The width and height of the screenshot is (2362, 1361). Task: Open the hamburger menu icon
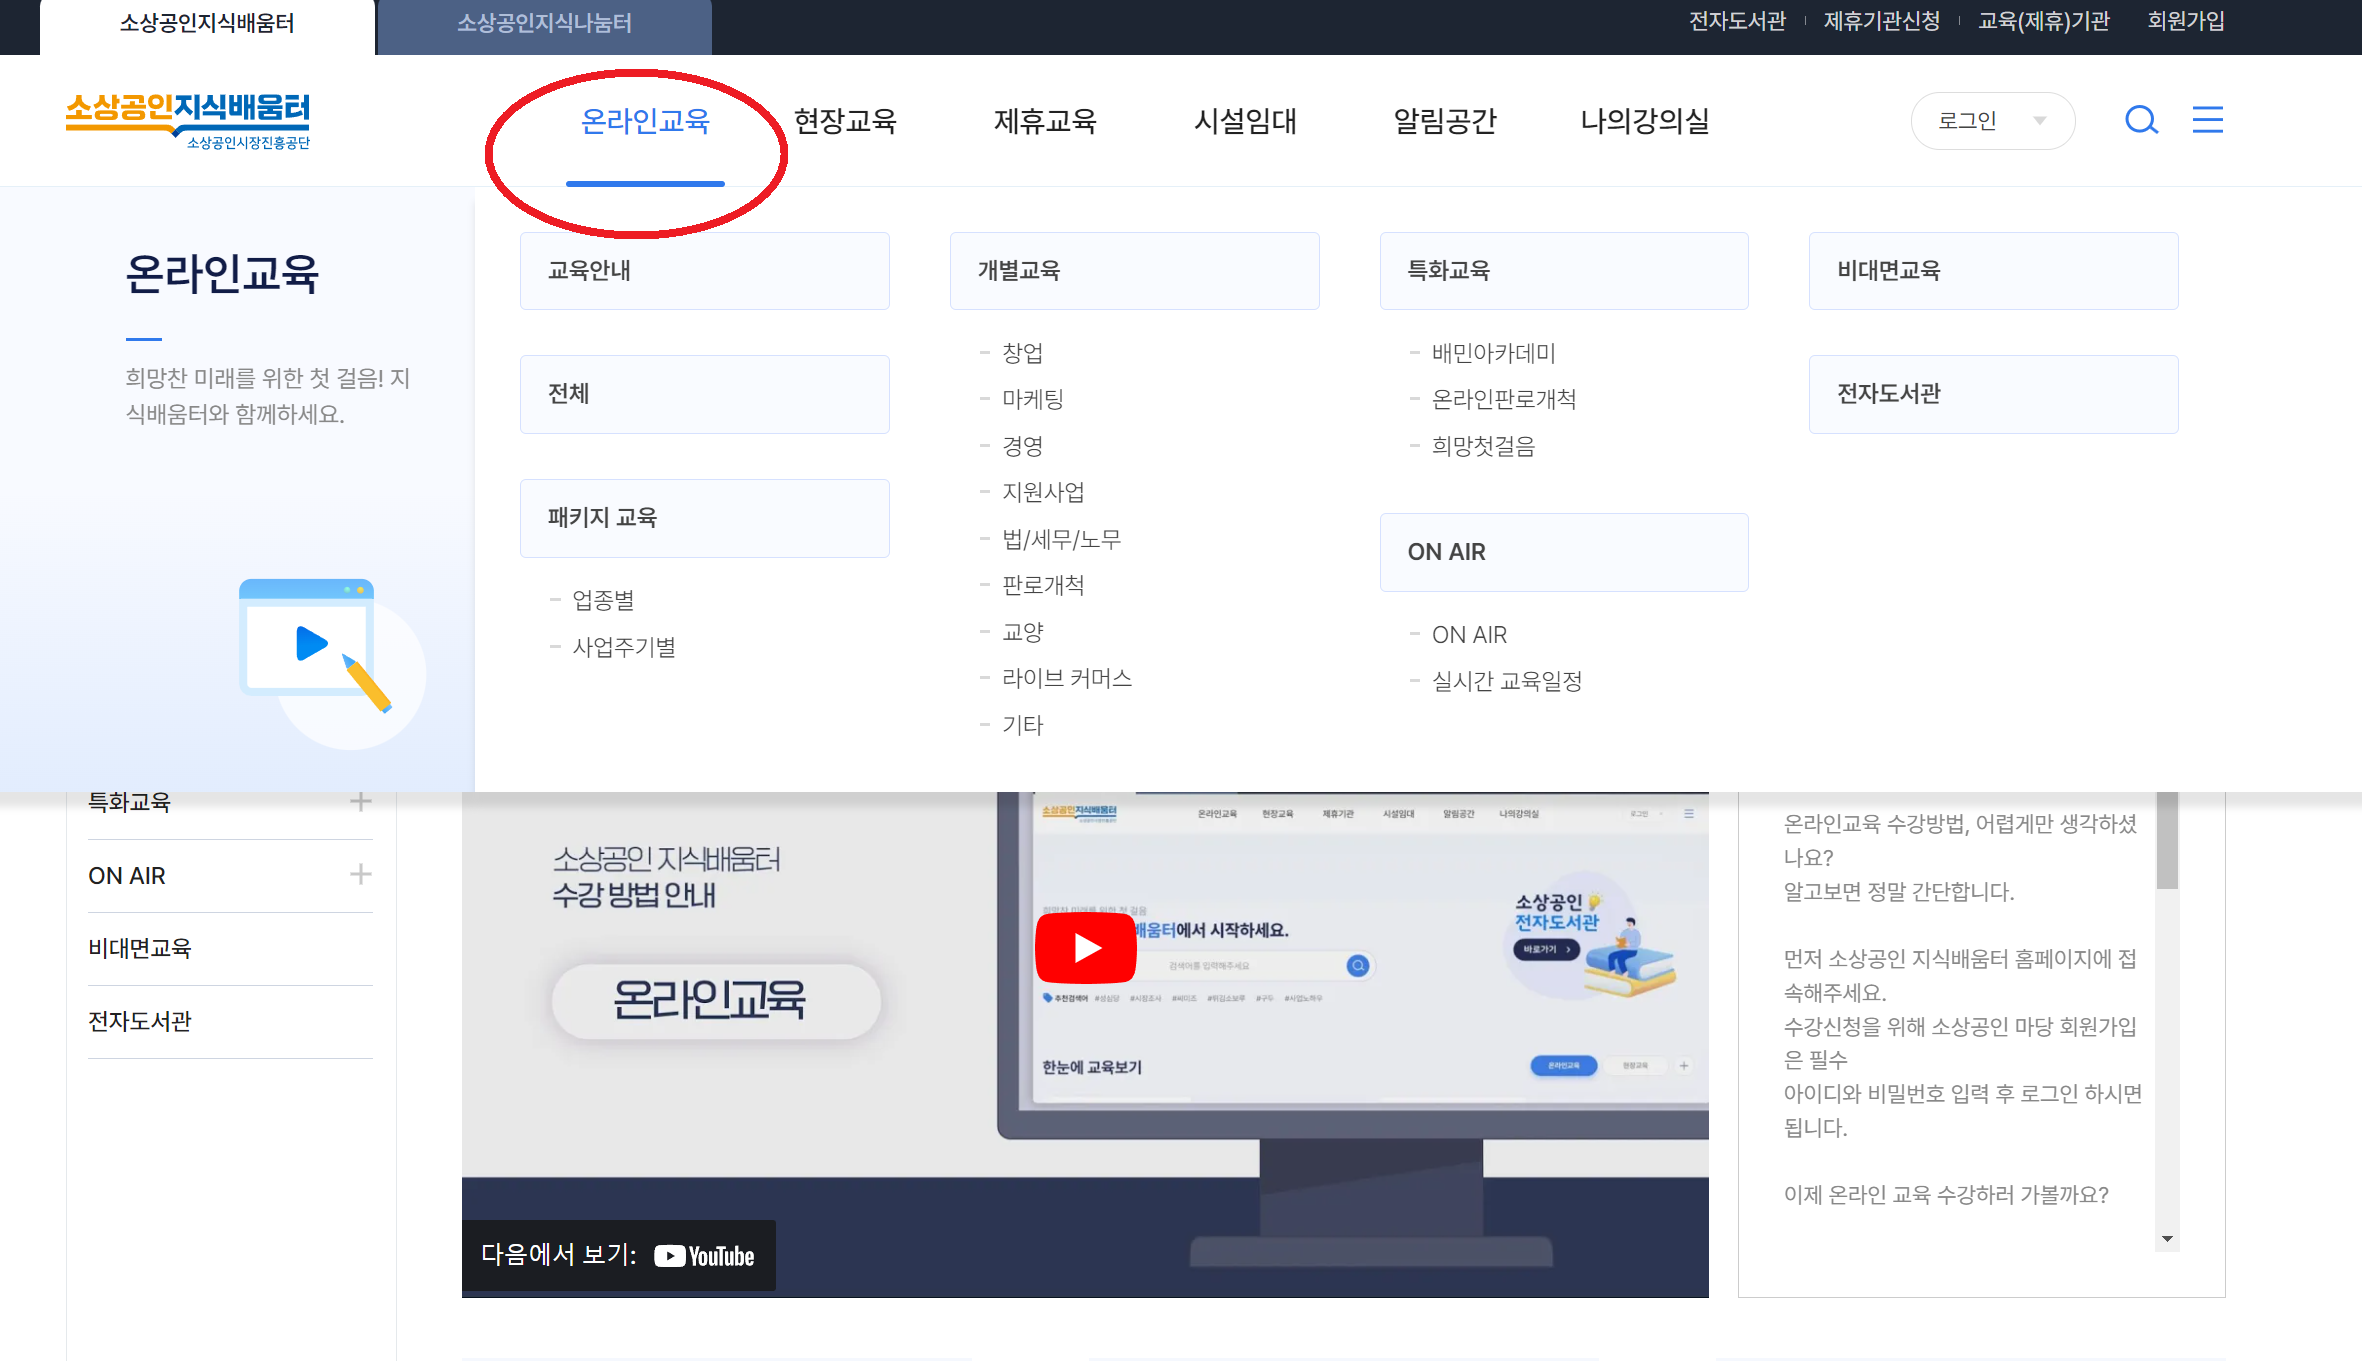pyautogui.click(x=2207, y=120)
